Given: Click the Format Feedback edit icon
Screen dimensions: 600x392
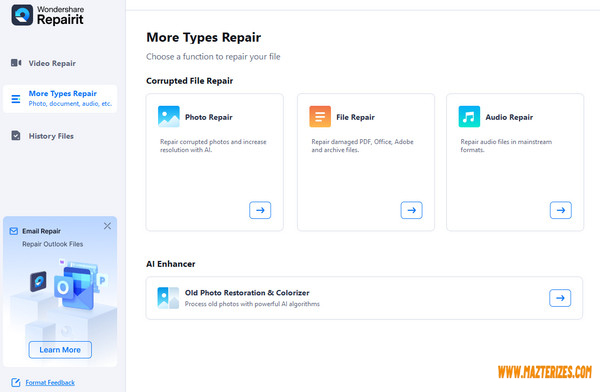Looking at the screenshot, I should [16, 382].
